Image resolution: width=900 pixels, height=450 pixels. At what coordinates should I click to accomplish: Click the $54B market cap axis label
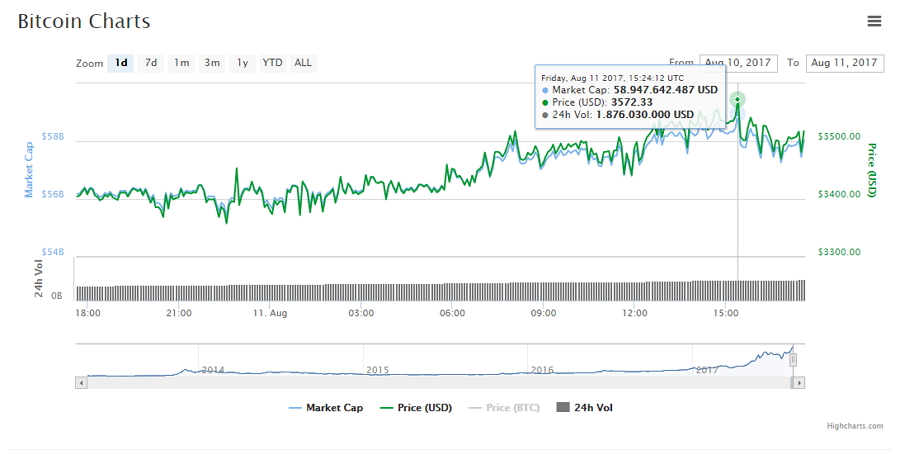tap(53, 252)
